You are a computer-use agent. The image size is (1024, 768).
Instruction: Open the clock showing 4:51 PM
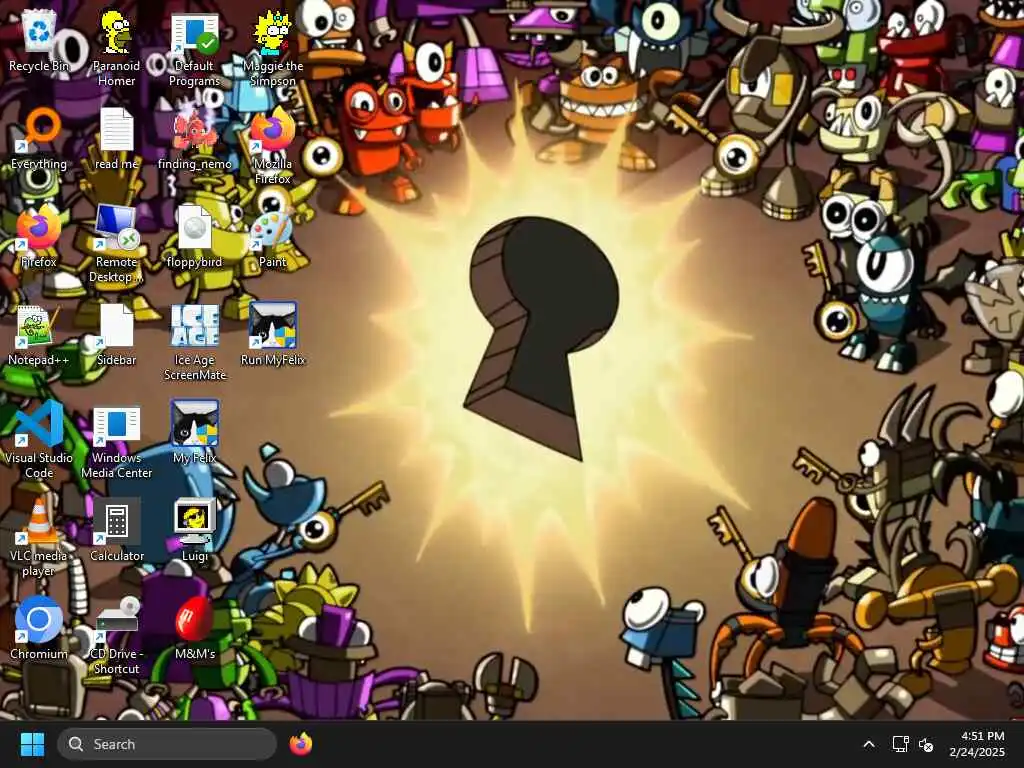pyautogui.click(x=977, y=744)
